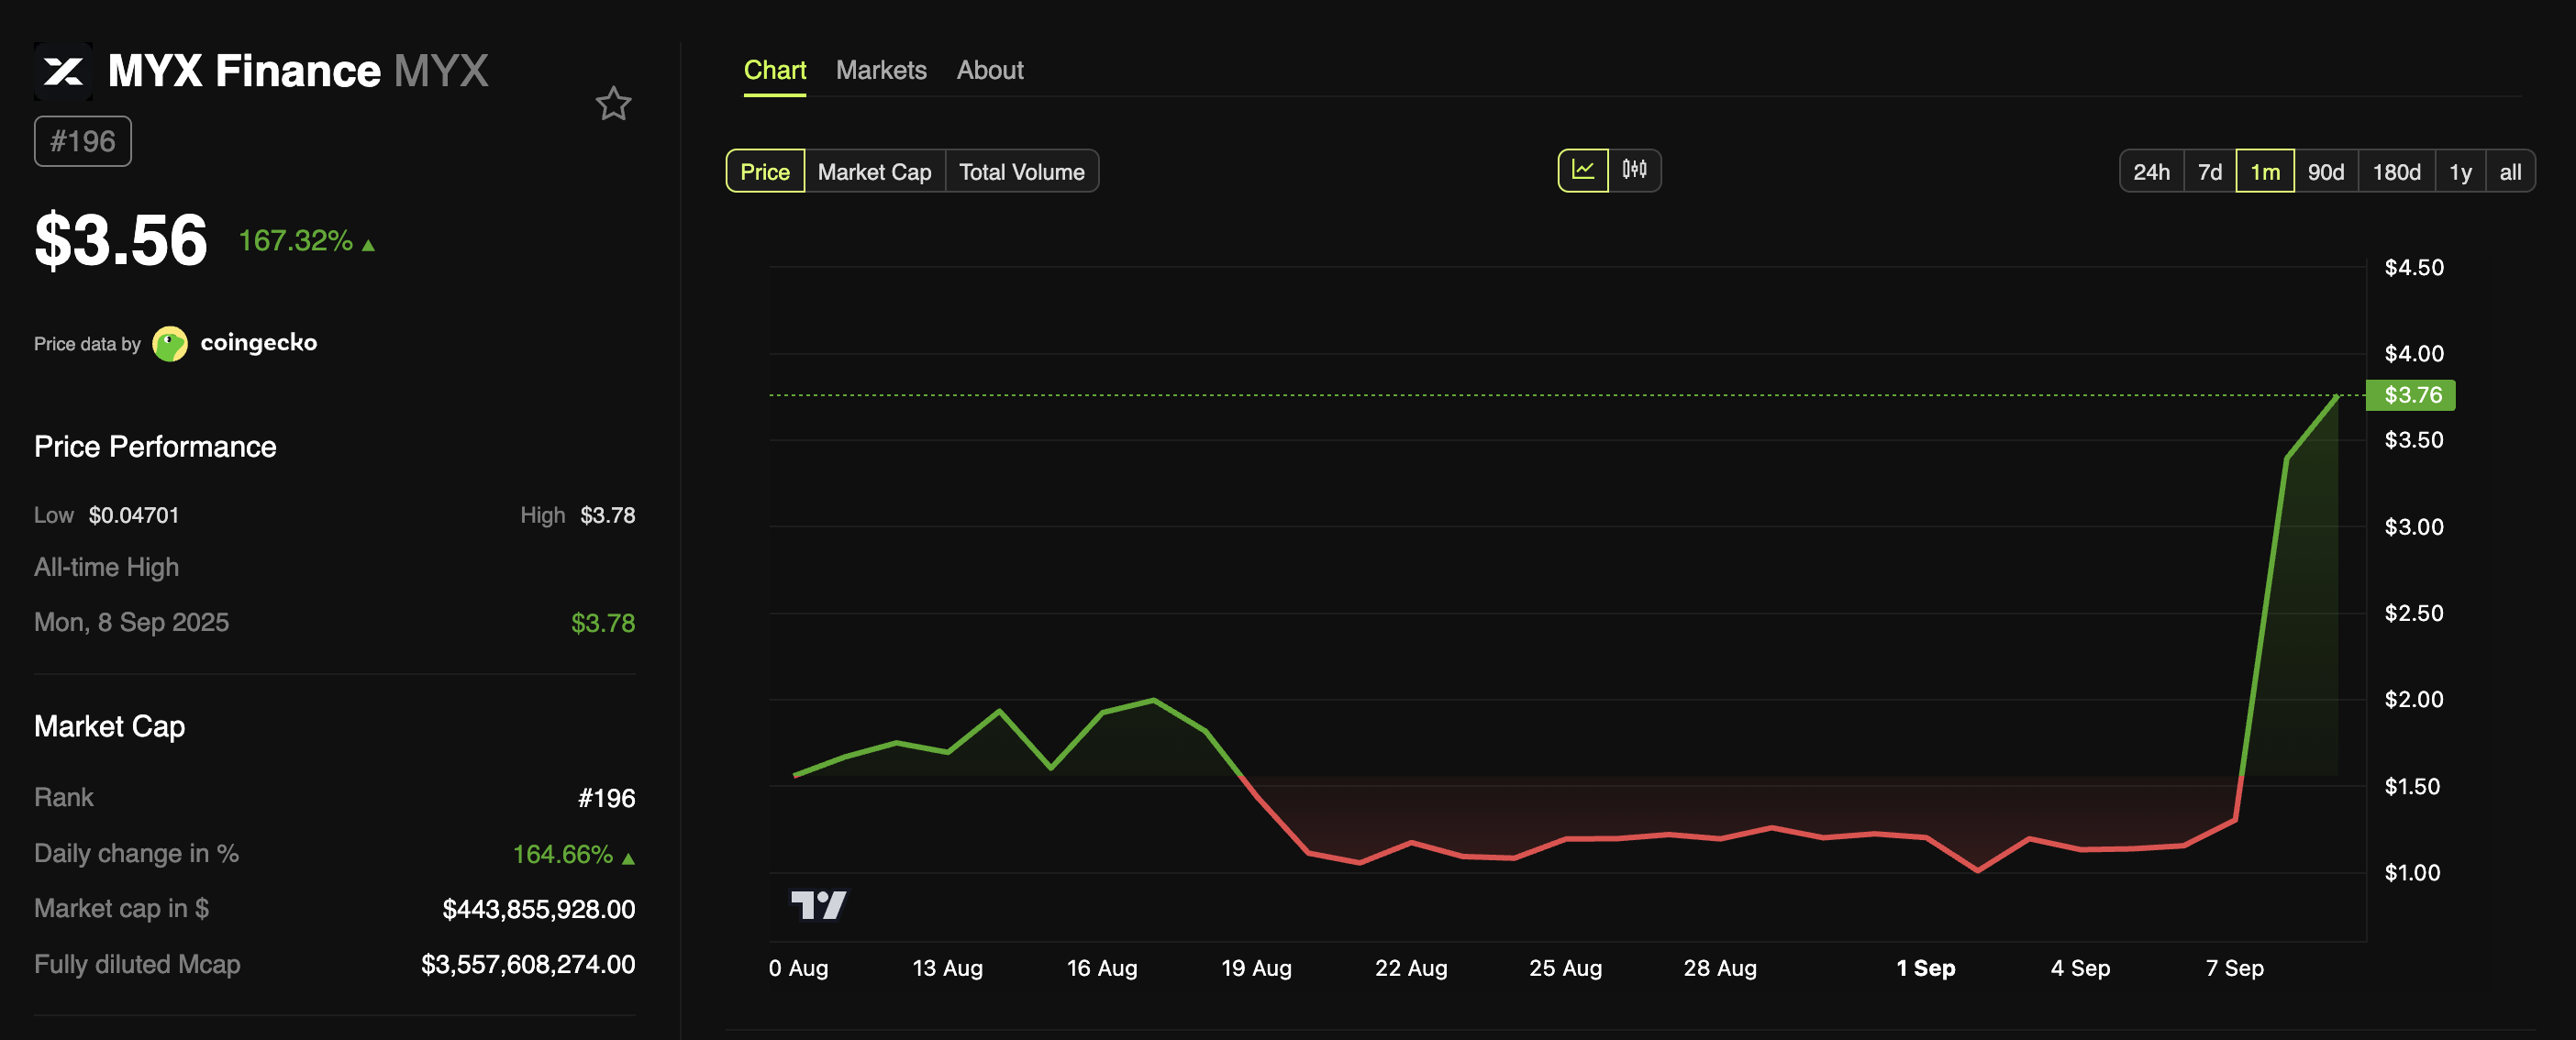Click the MYX Finance logo icon

[x=63, y=71]
